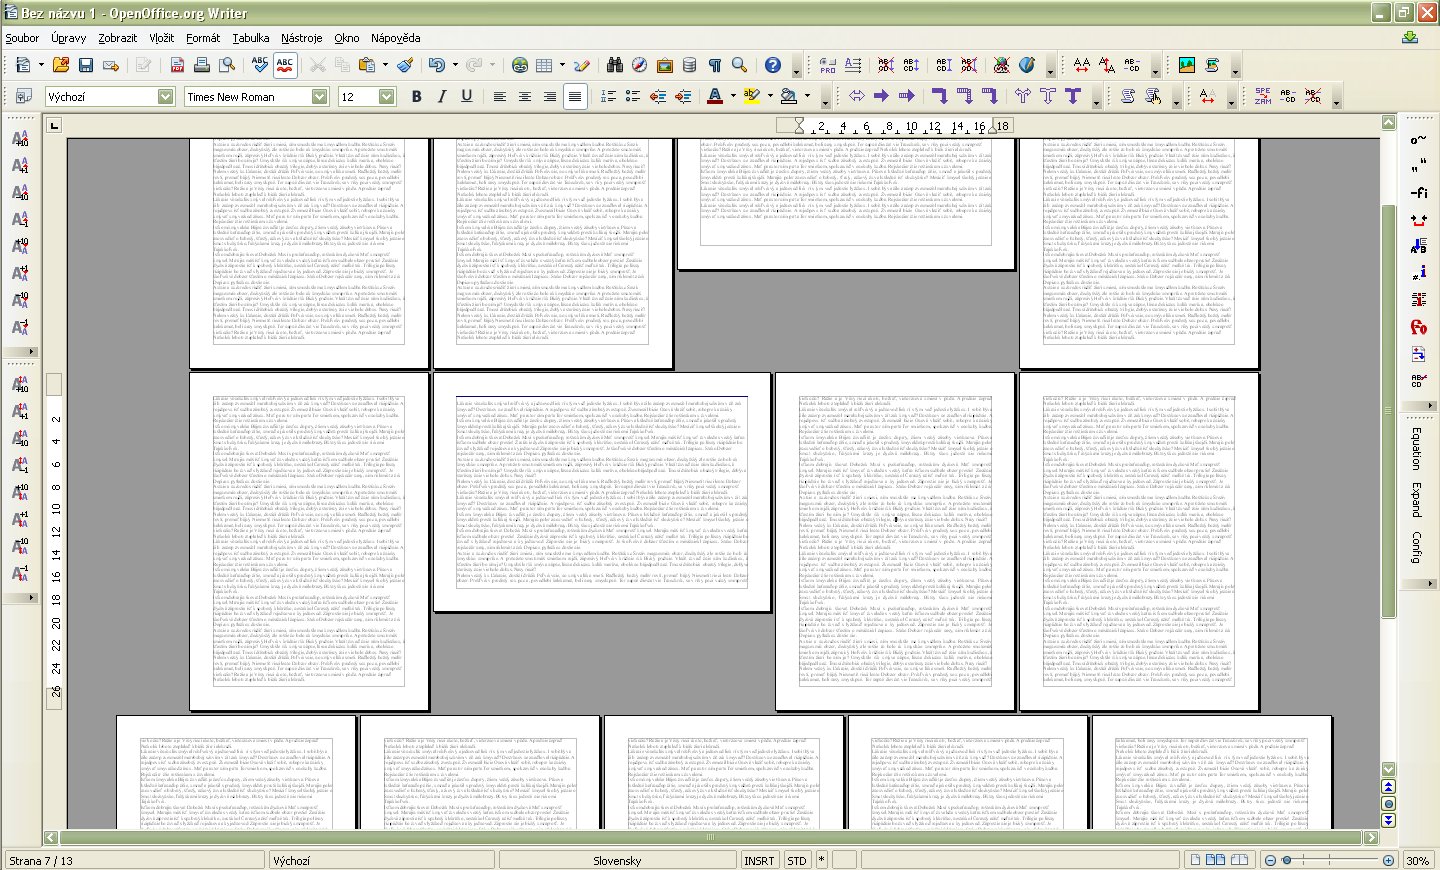Set justified alignment
Viewport: 1440px width, 870px height.
point(574,96)
